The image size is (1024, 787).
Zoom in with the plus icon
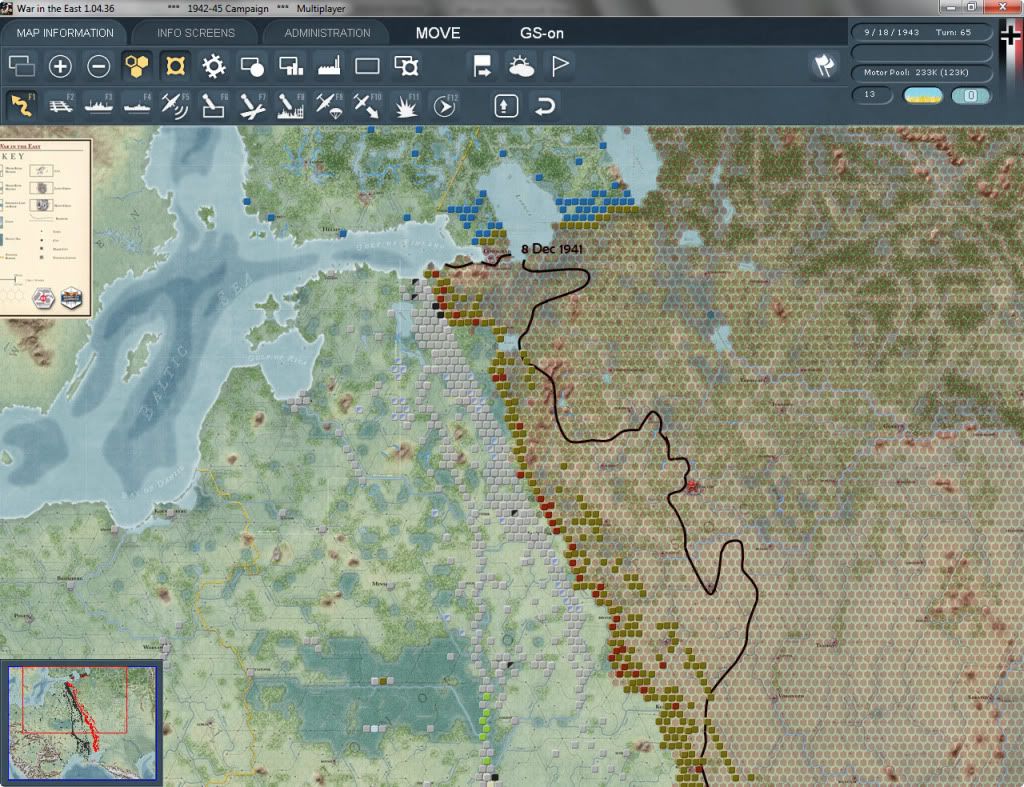[60, 66]
